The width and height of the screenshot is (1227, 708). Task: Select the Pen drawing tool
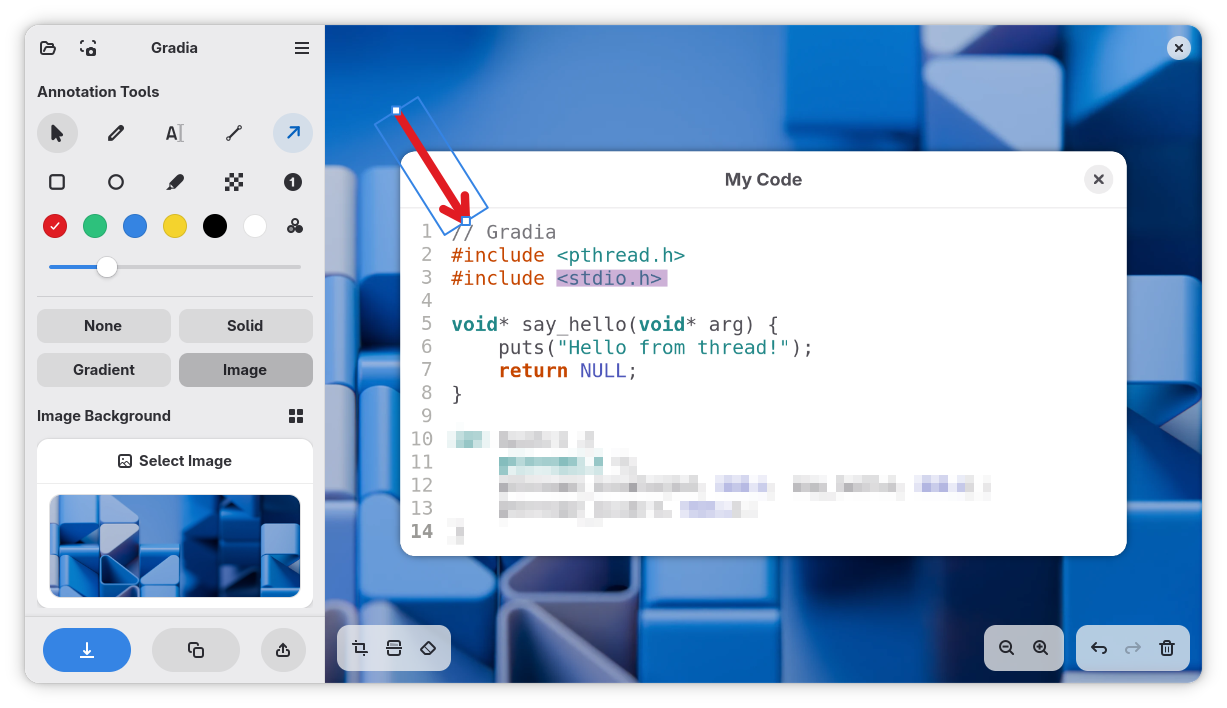(x=116, y=133)
